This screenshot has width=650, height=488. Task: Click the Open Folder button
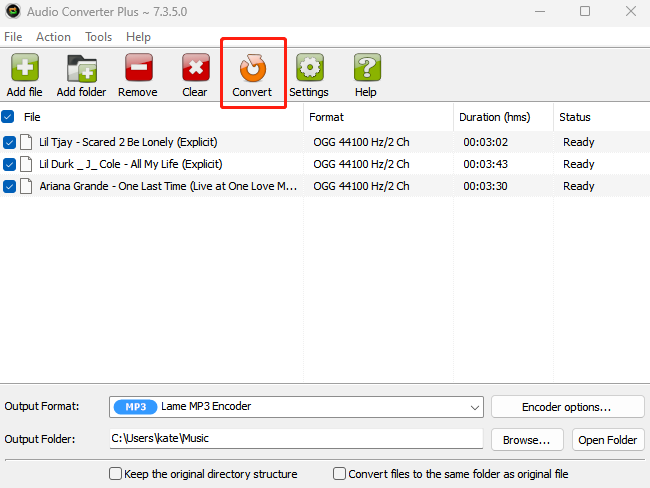[608, 439]
